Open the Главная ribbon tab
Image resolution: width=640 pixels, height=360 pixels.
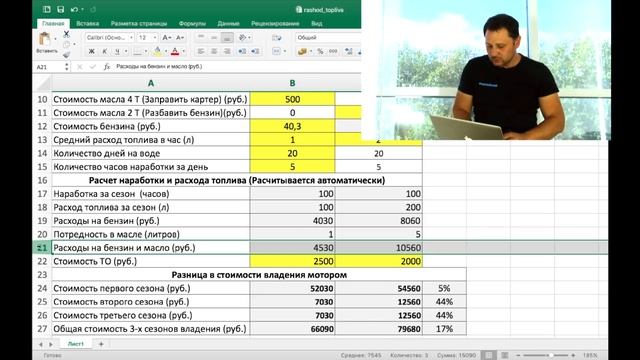point(53,24)
